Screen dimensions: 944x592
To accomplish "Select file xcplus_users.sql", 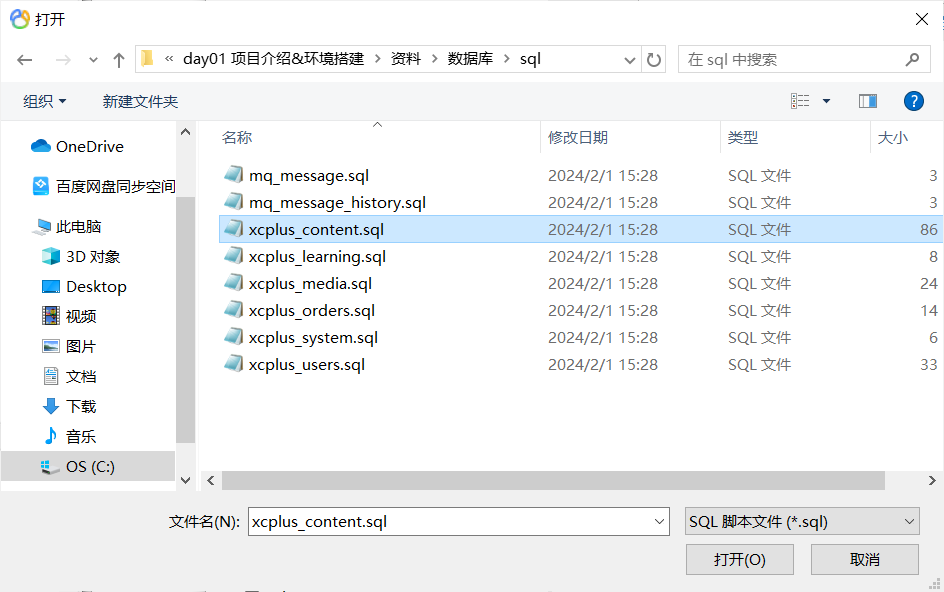I will click(306, 365).
